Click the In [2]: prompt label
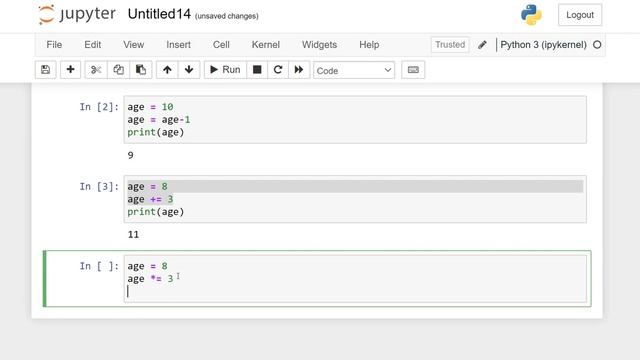Image resolution: width=640 pixels, height=360 pixels. click(x=99, y=107)
